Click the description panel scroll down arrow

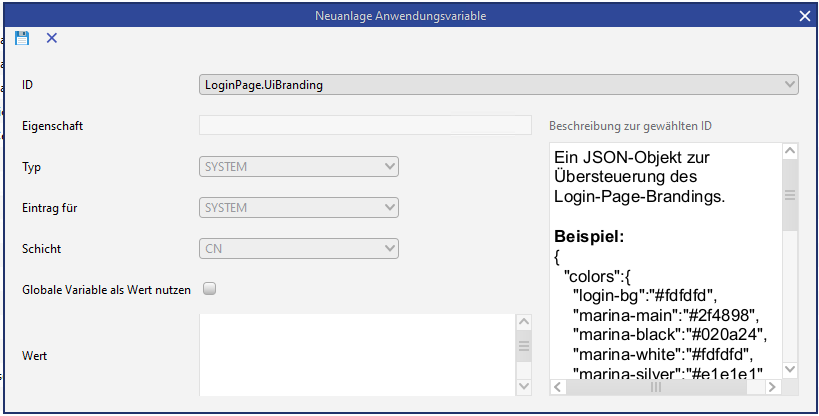789,369
